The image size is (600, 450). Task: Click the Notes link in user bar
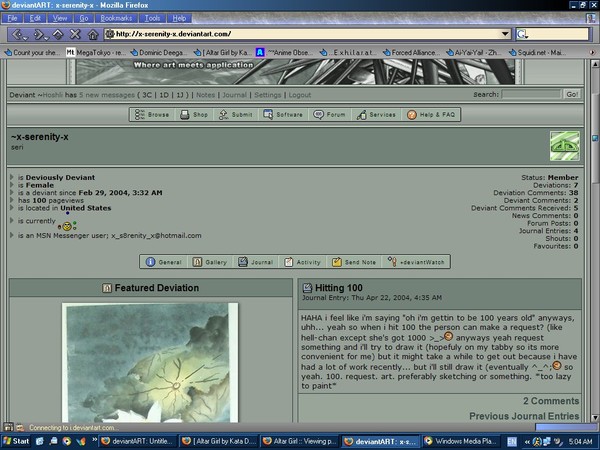click(205, 95)
